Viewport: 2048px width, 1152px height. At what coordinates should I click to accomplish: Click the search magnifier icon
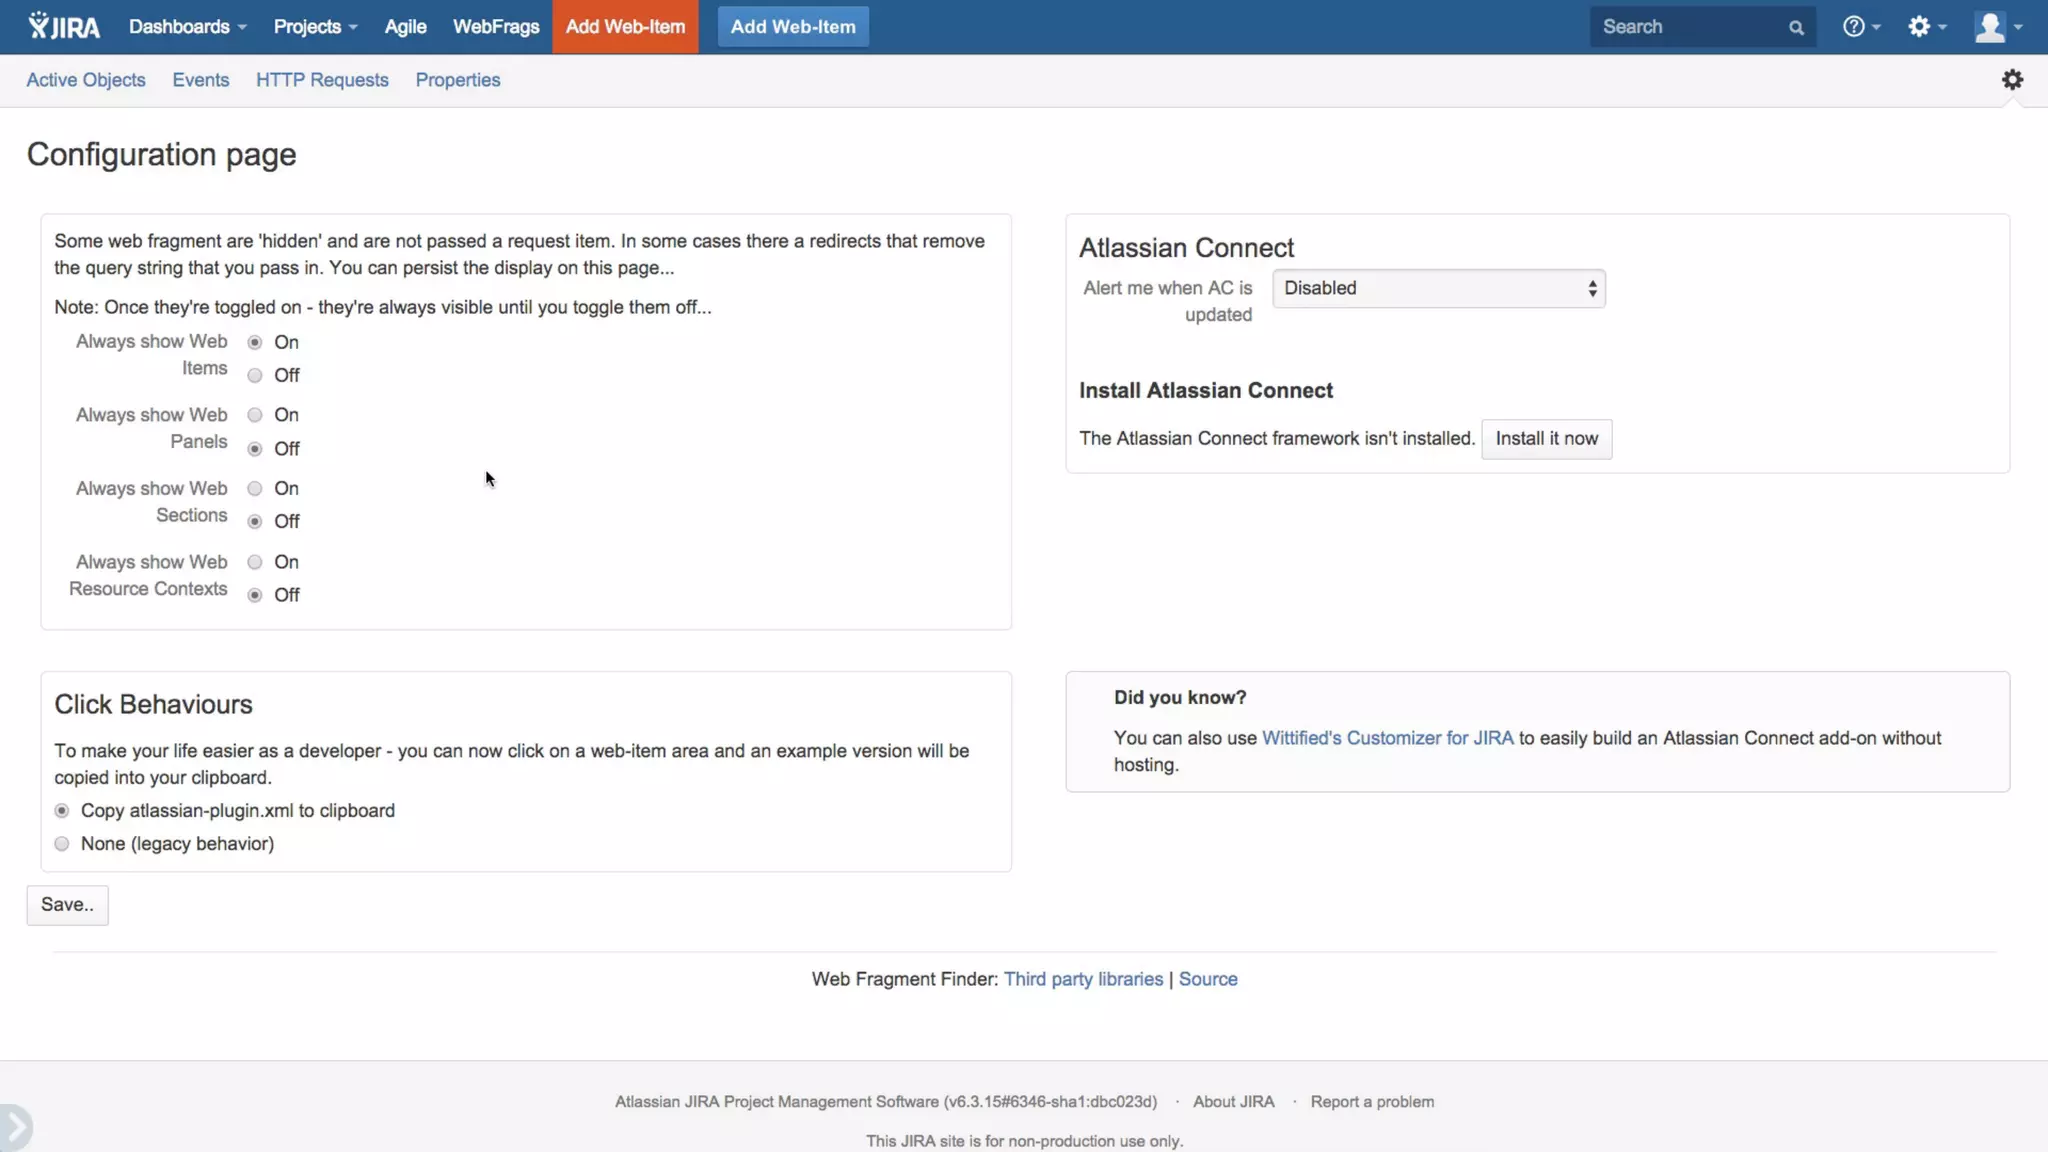click(1796, 28)
